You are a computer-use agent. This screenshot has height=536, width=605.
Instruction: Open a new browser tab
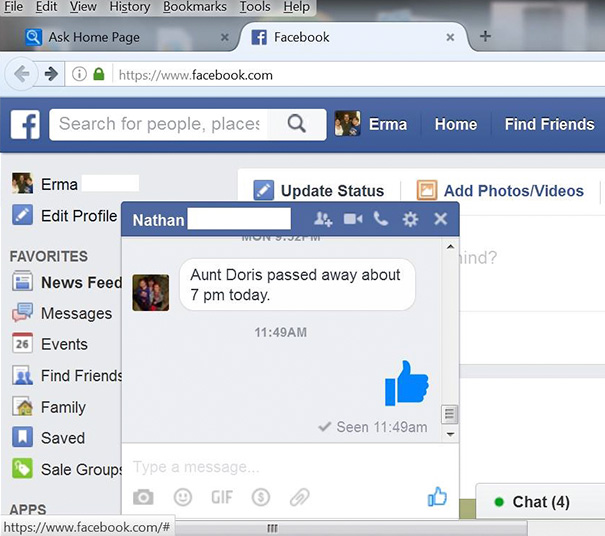[485, 37]
